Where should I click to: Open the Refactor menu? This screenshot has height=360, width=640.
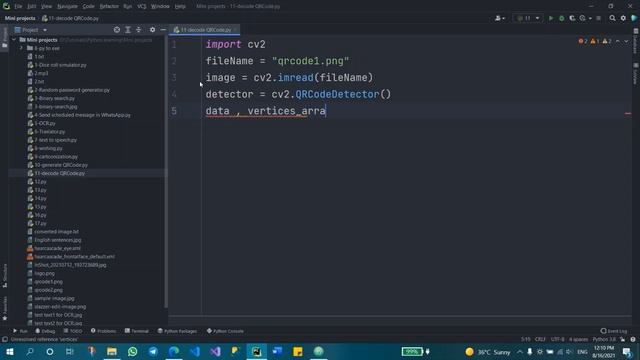pos(109,7)
